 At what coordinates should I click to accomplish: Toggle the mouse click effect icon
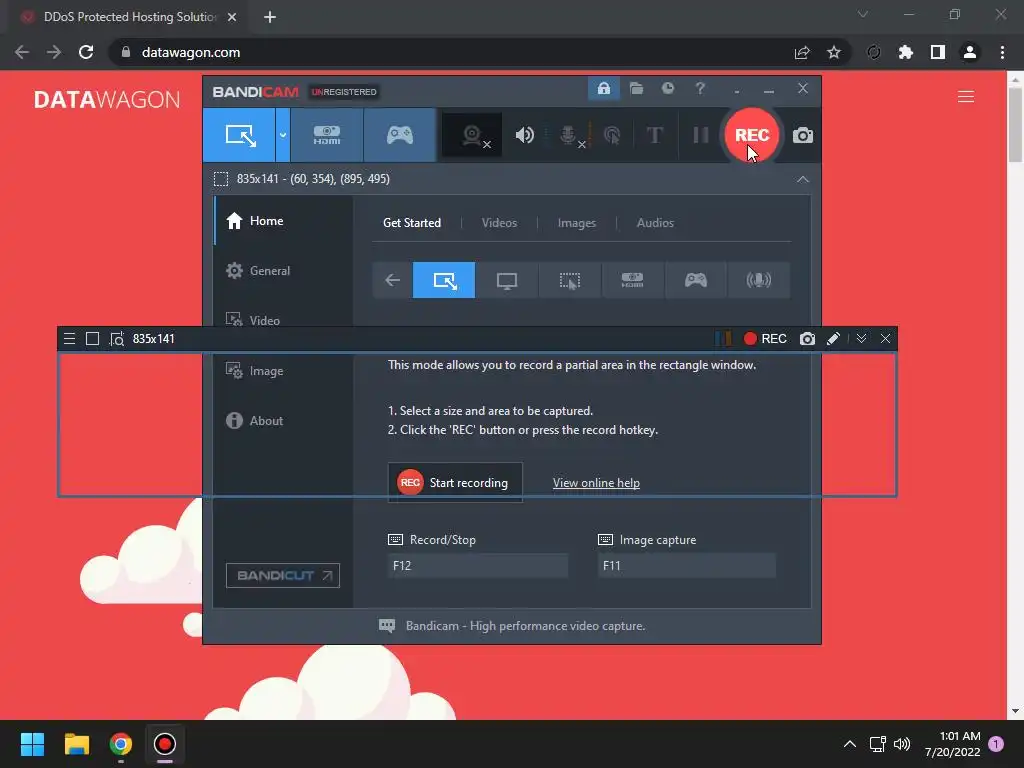612,135
